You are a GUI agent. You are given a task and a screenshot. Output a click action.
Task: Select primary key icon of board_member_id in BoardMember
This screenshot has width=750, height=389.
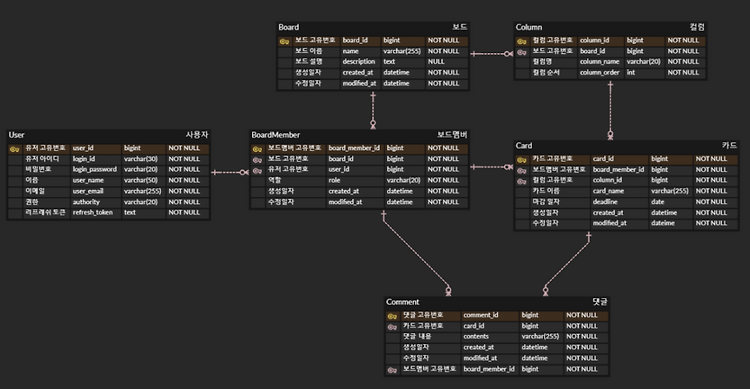click(x=257, y=149)
